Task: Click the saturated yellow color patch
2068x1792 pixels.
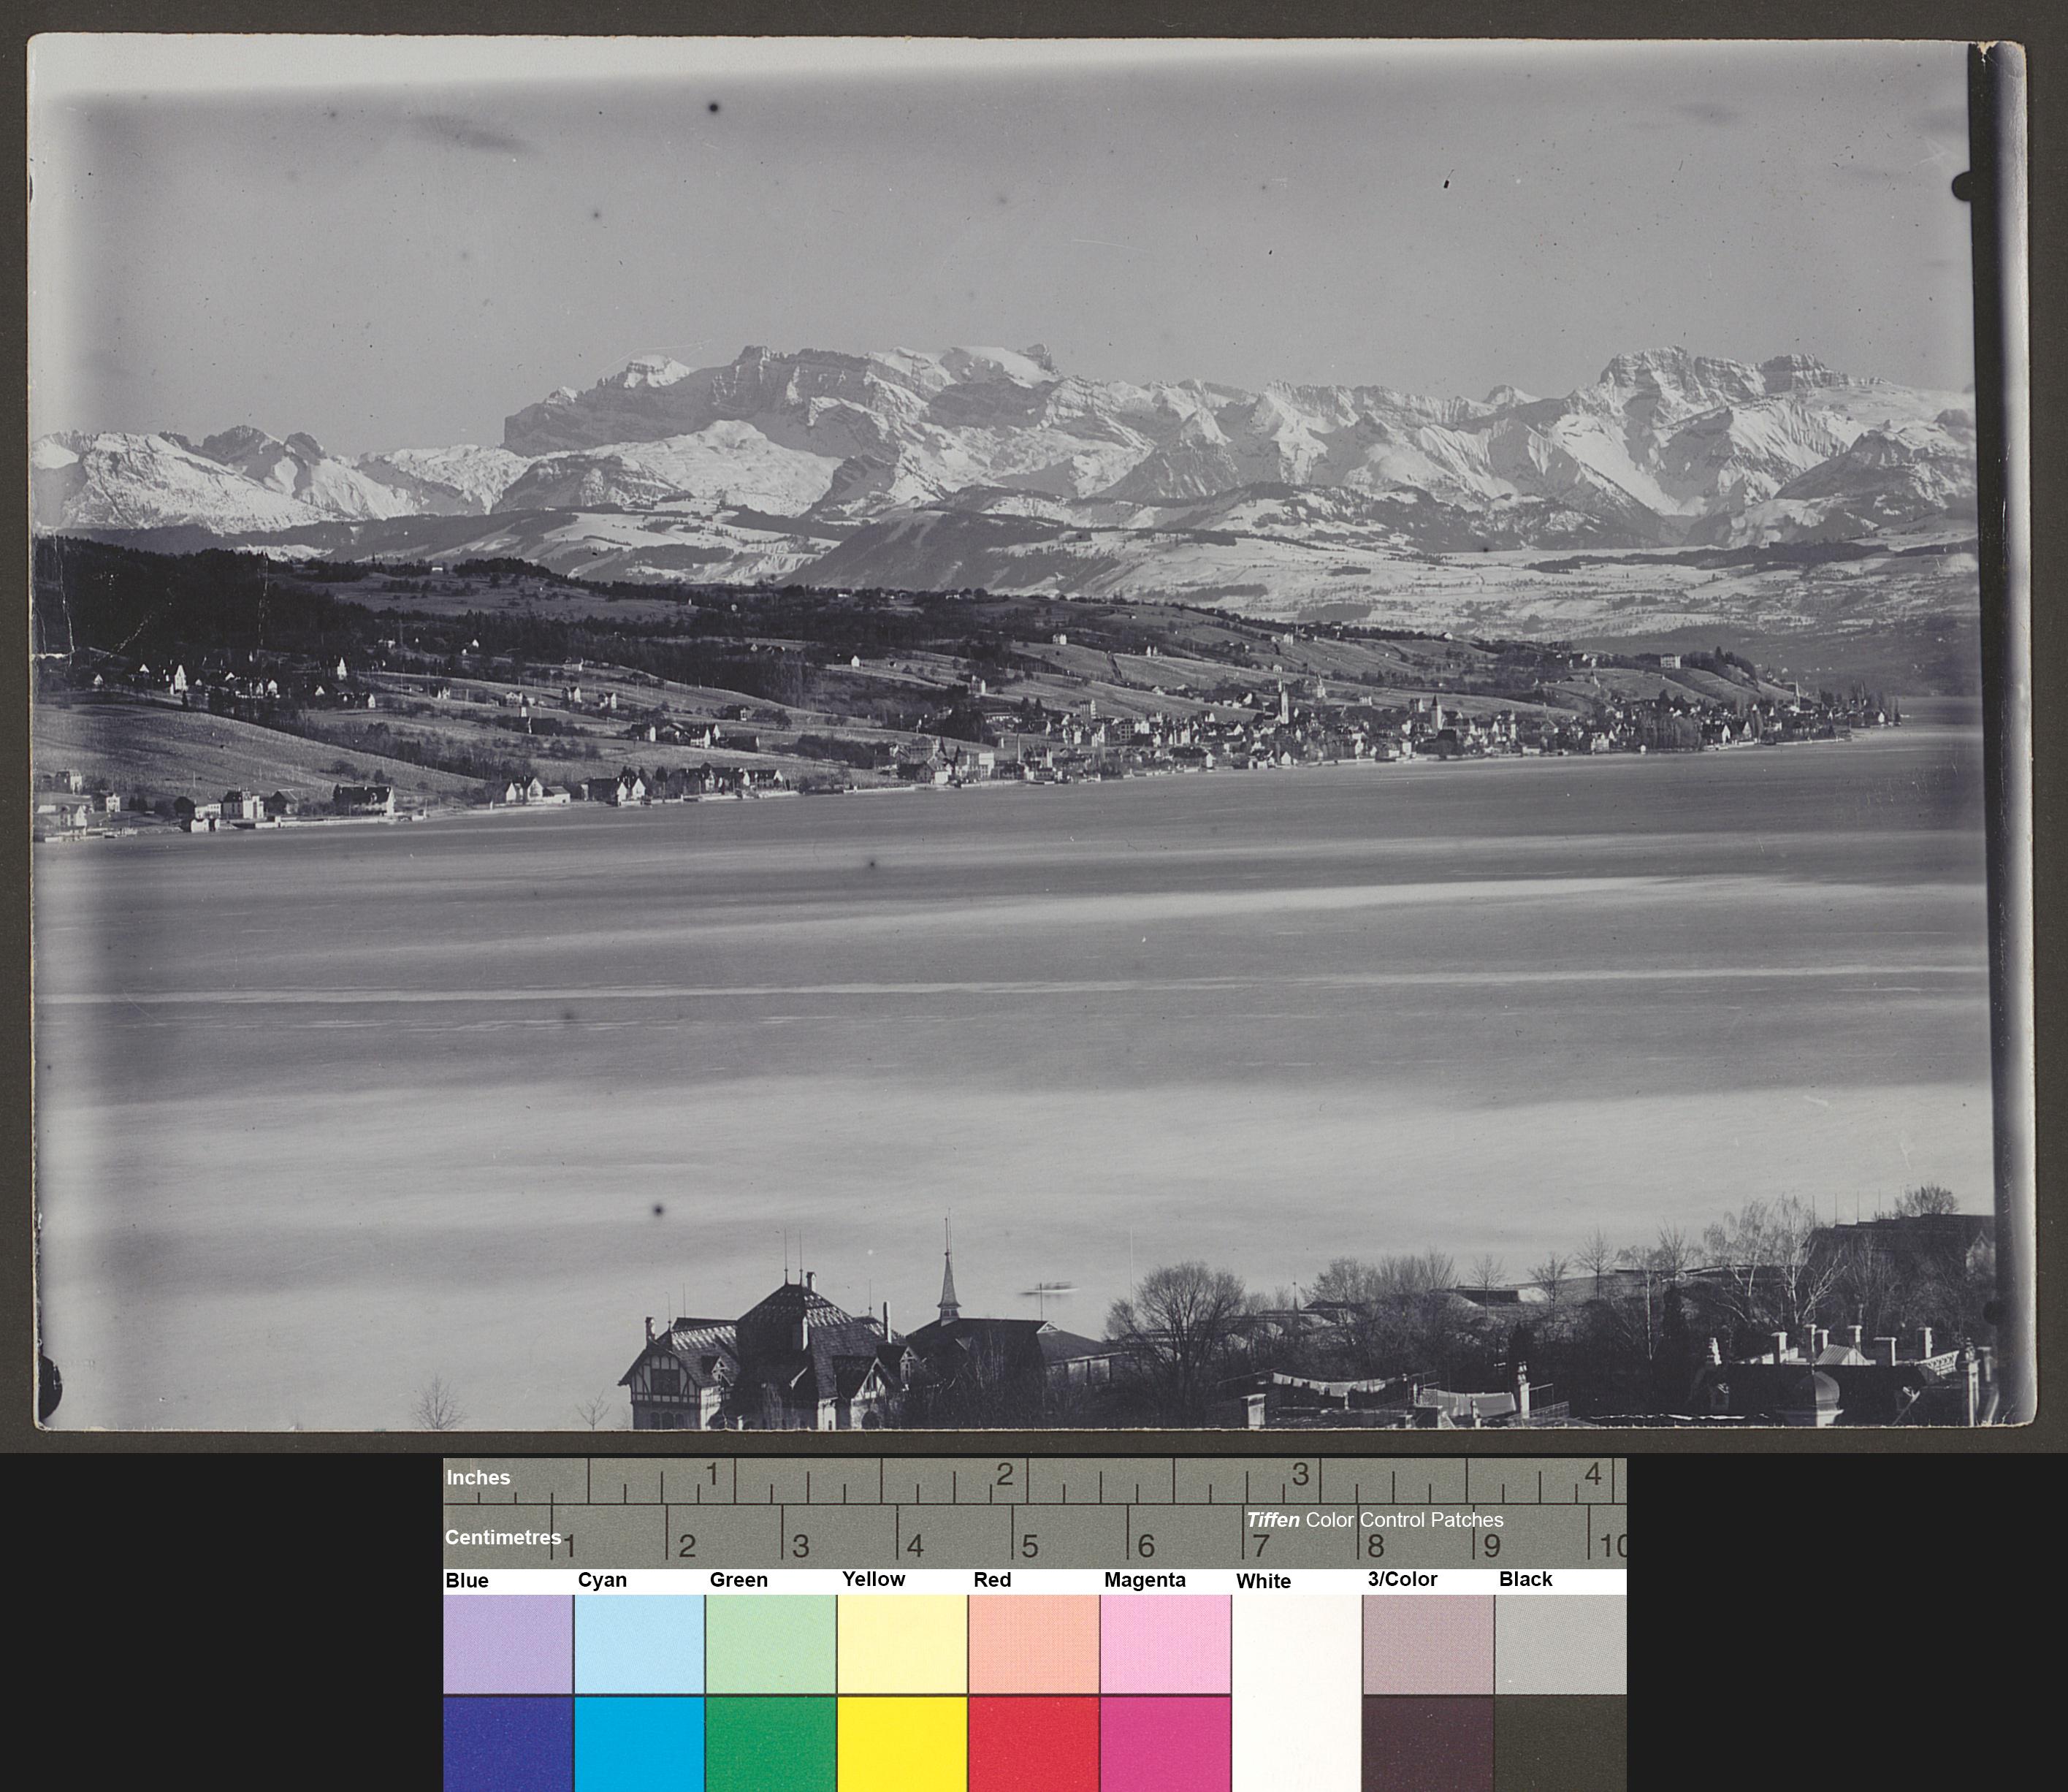Action: [x=902, y=1744]
